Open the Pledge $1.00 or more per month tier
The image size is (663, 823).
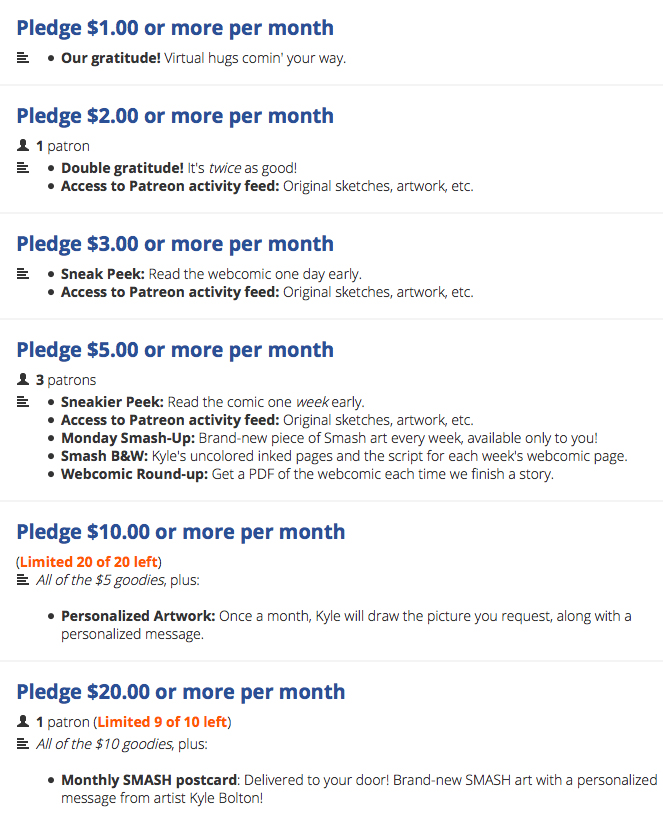(175, 28)
